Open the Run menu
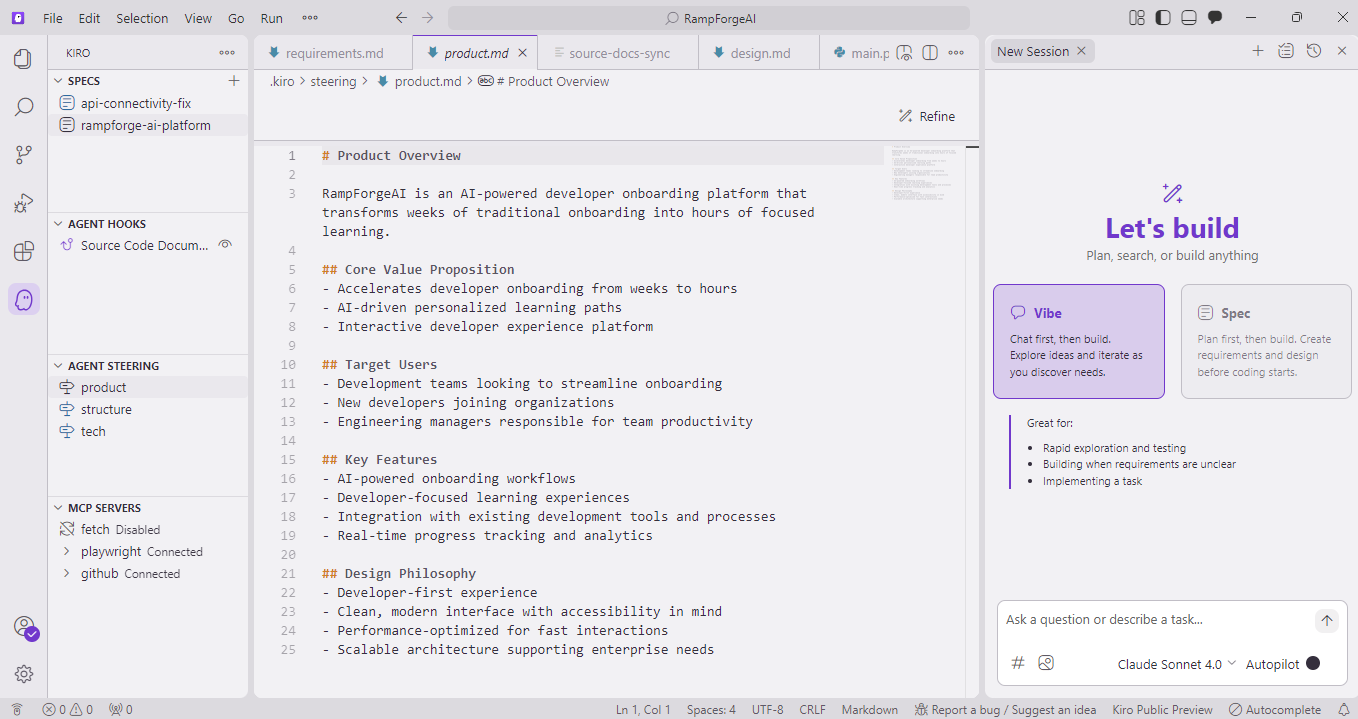 click(x=271, y=18)
